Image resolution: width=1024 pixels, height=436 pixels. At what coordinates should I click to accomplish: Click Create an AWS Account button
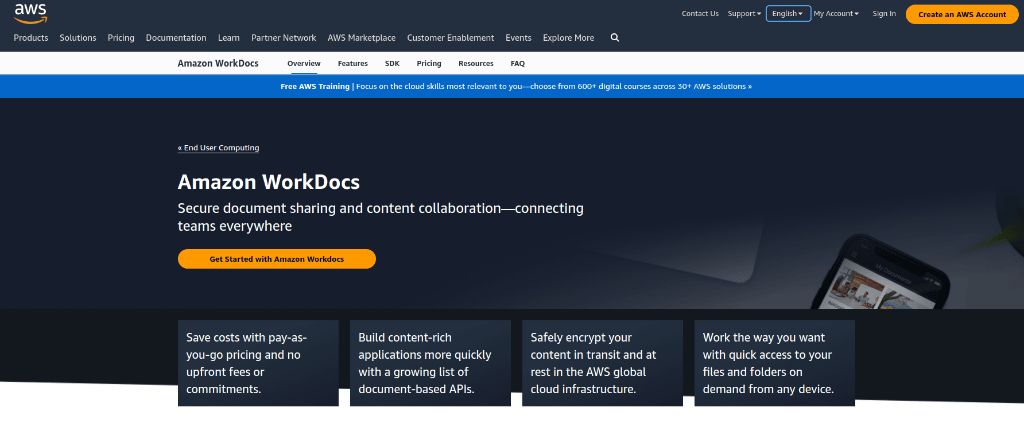click(x=962, y=14)
